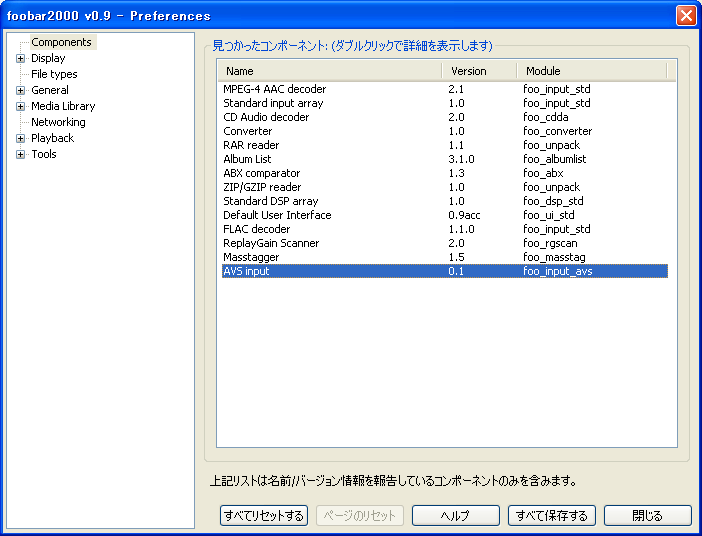The height and width of the screenshot is (536, 702).
Task: Select the Standard DSP array row
Action: tap(445, 201)
